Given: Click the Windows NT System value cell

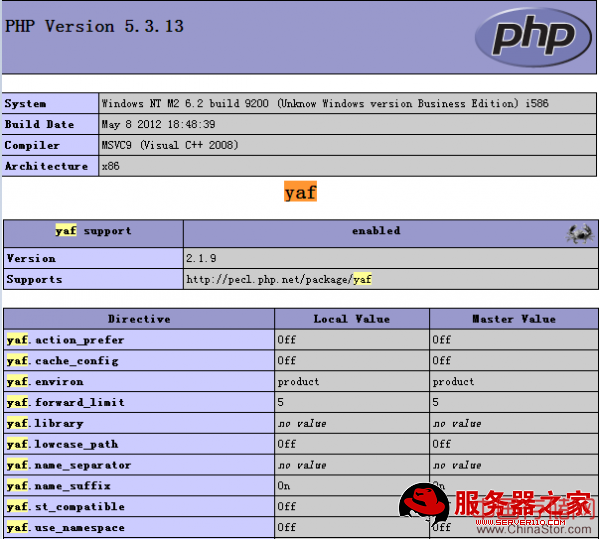Looking at the screenshot, I should pos(325,104).
